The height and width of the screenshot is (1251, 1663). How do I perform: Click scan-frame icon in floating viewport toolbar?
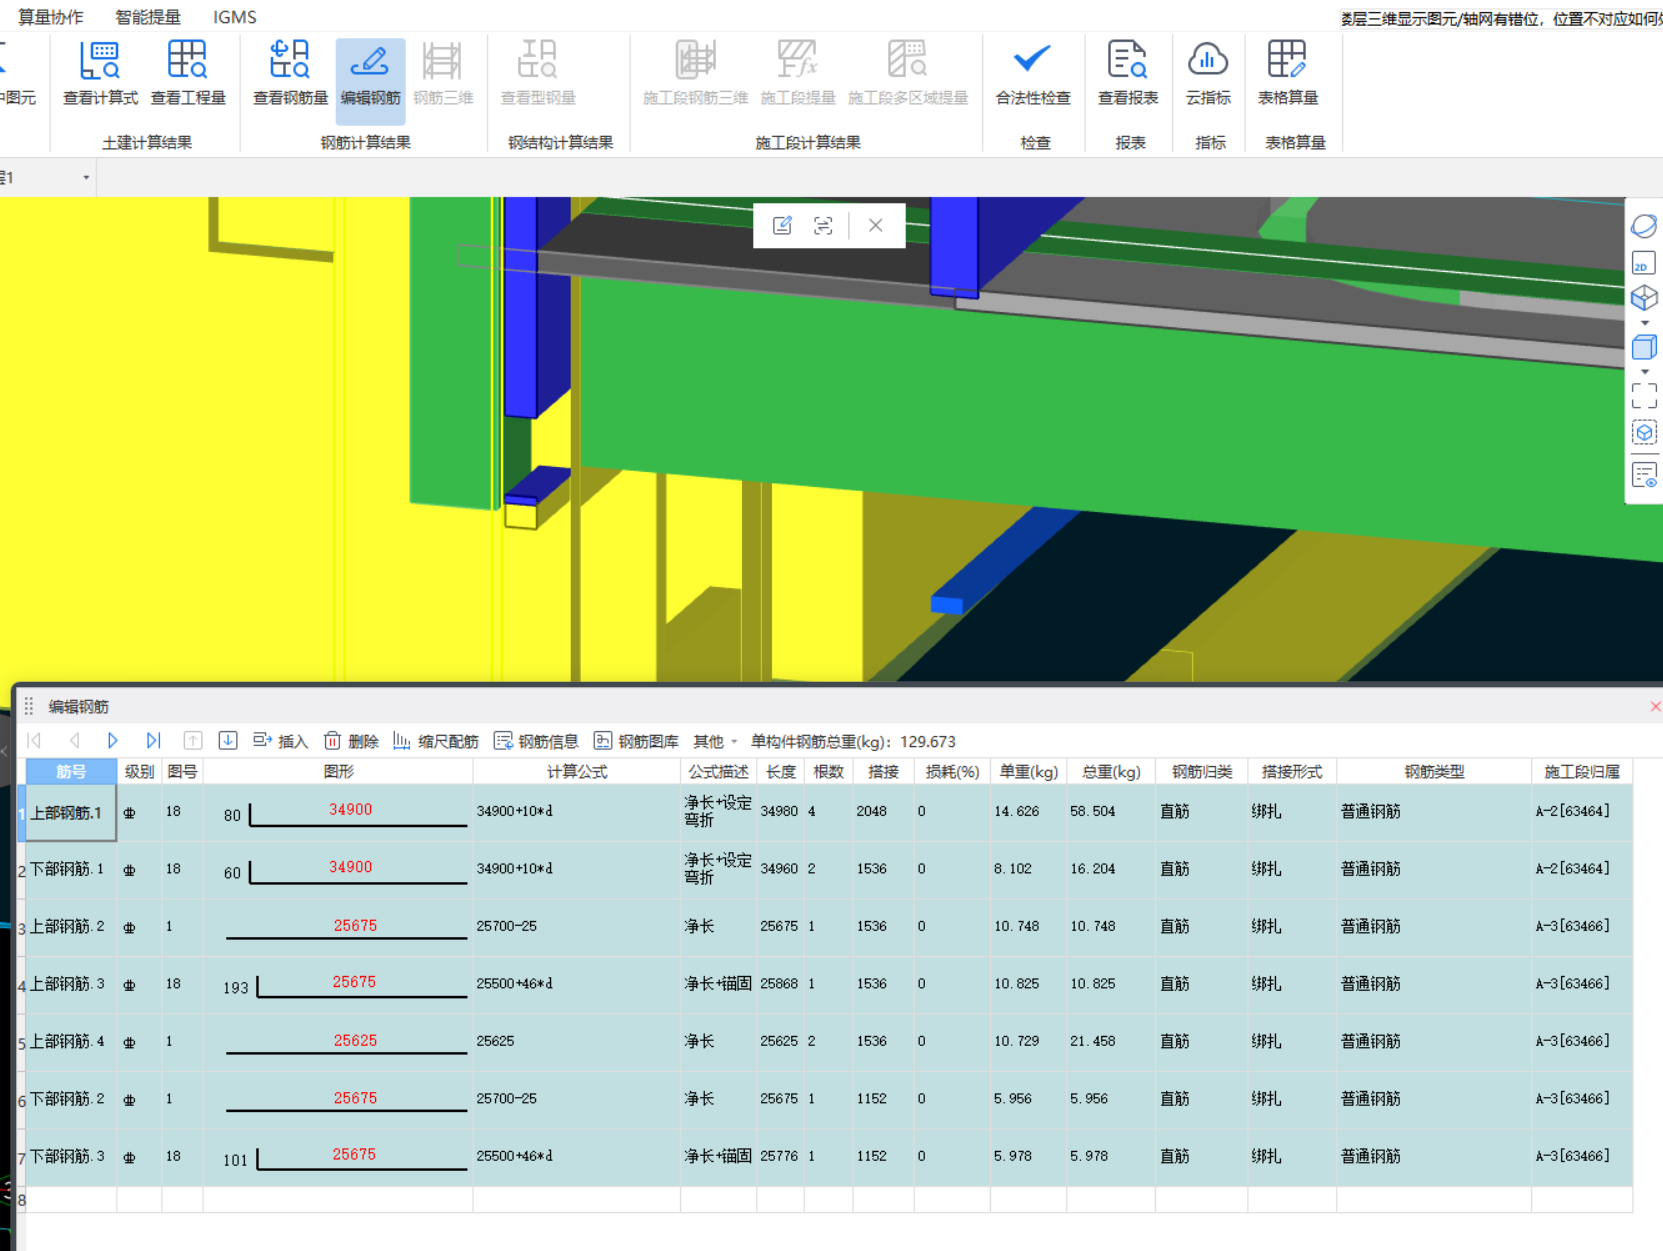(x=823, y=226)
